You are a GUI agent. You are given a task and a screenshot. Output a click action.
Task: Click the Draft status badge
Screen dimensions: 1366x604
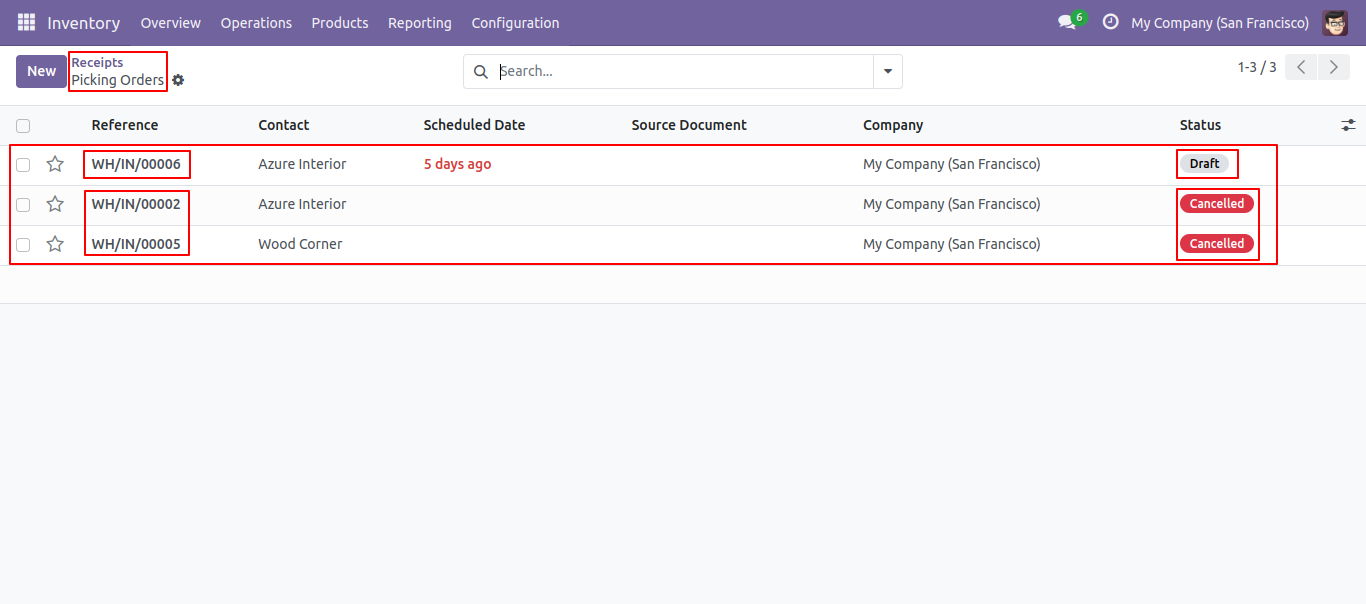coord(1204,164)
